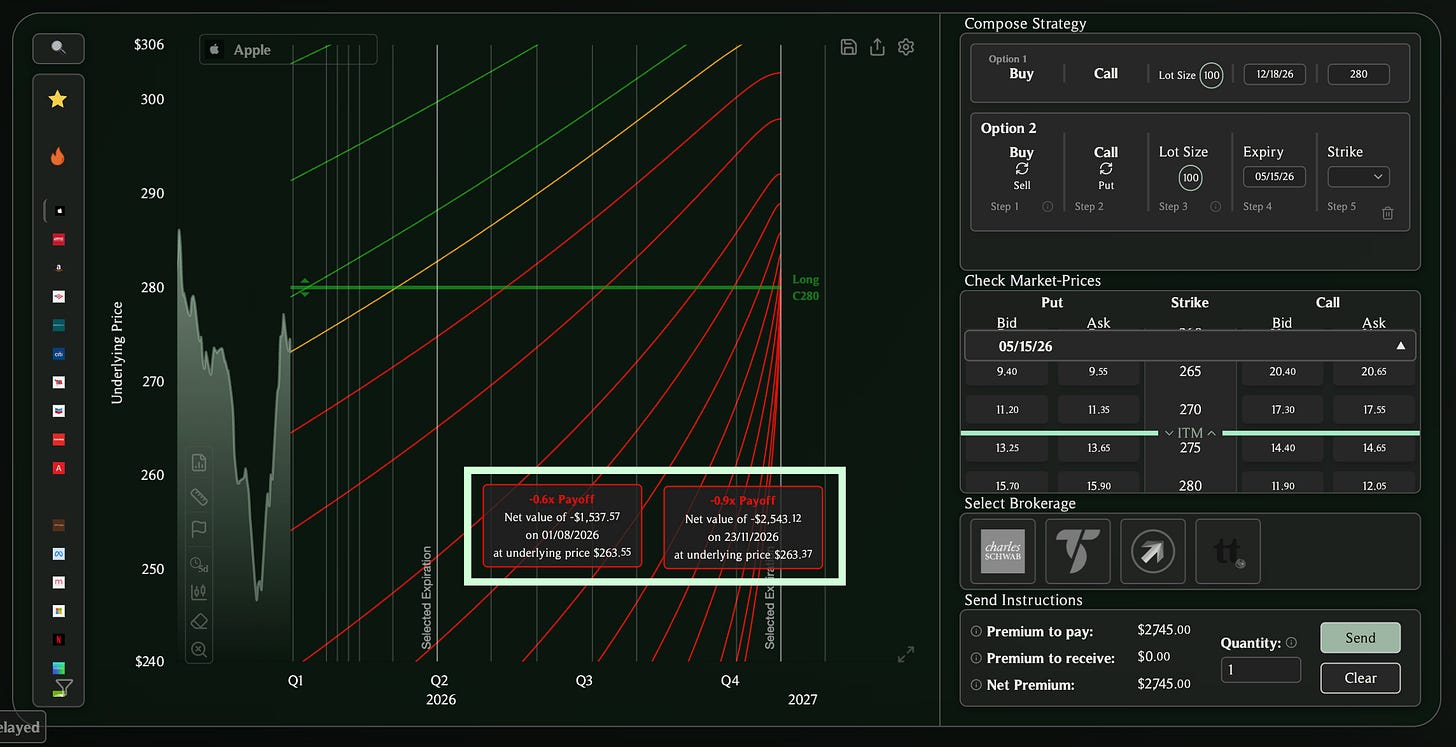Open the Apple ticker selector in the chart
The height and width of the screenshot is (747, 1456).
coord(288,50)
